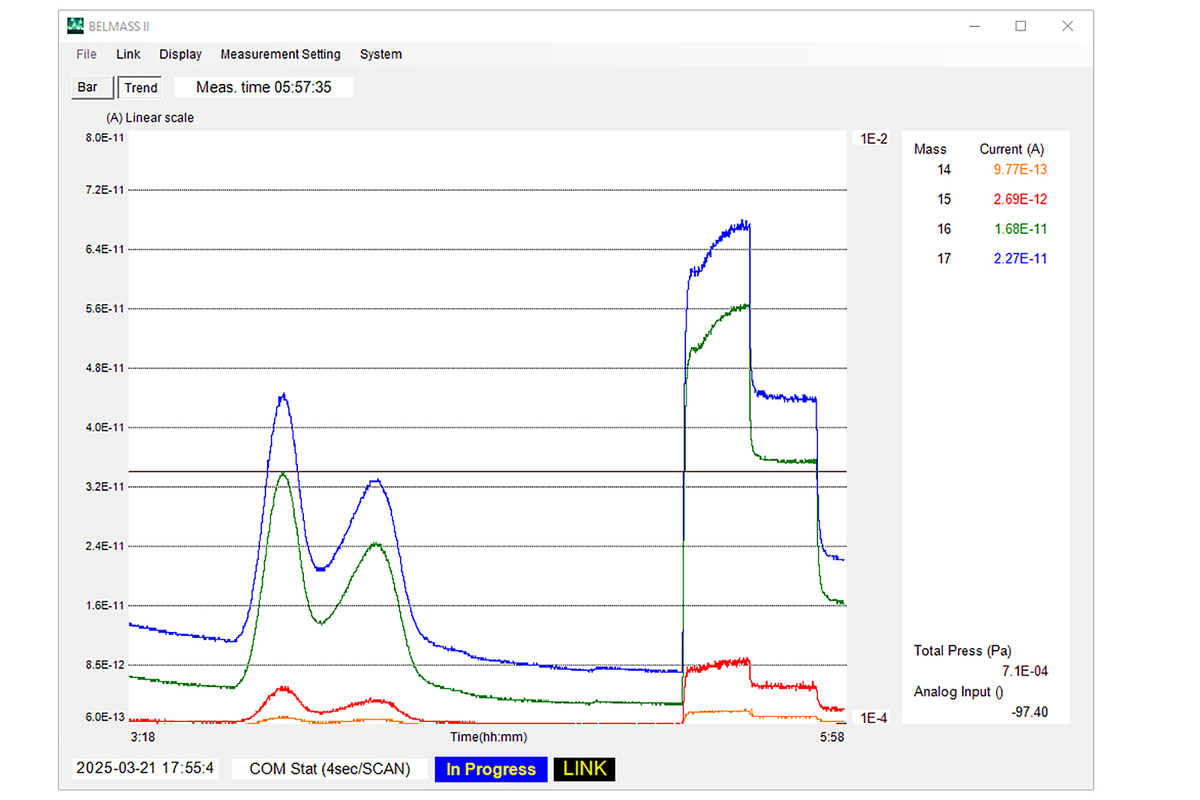Viewport: 1200px width, 800px height.
Task: Click the Total Press value 7.1E-04
Action: (1025, 671)
